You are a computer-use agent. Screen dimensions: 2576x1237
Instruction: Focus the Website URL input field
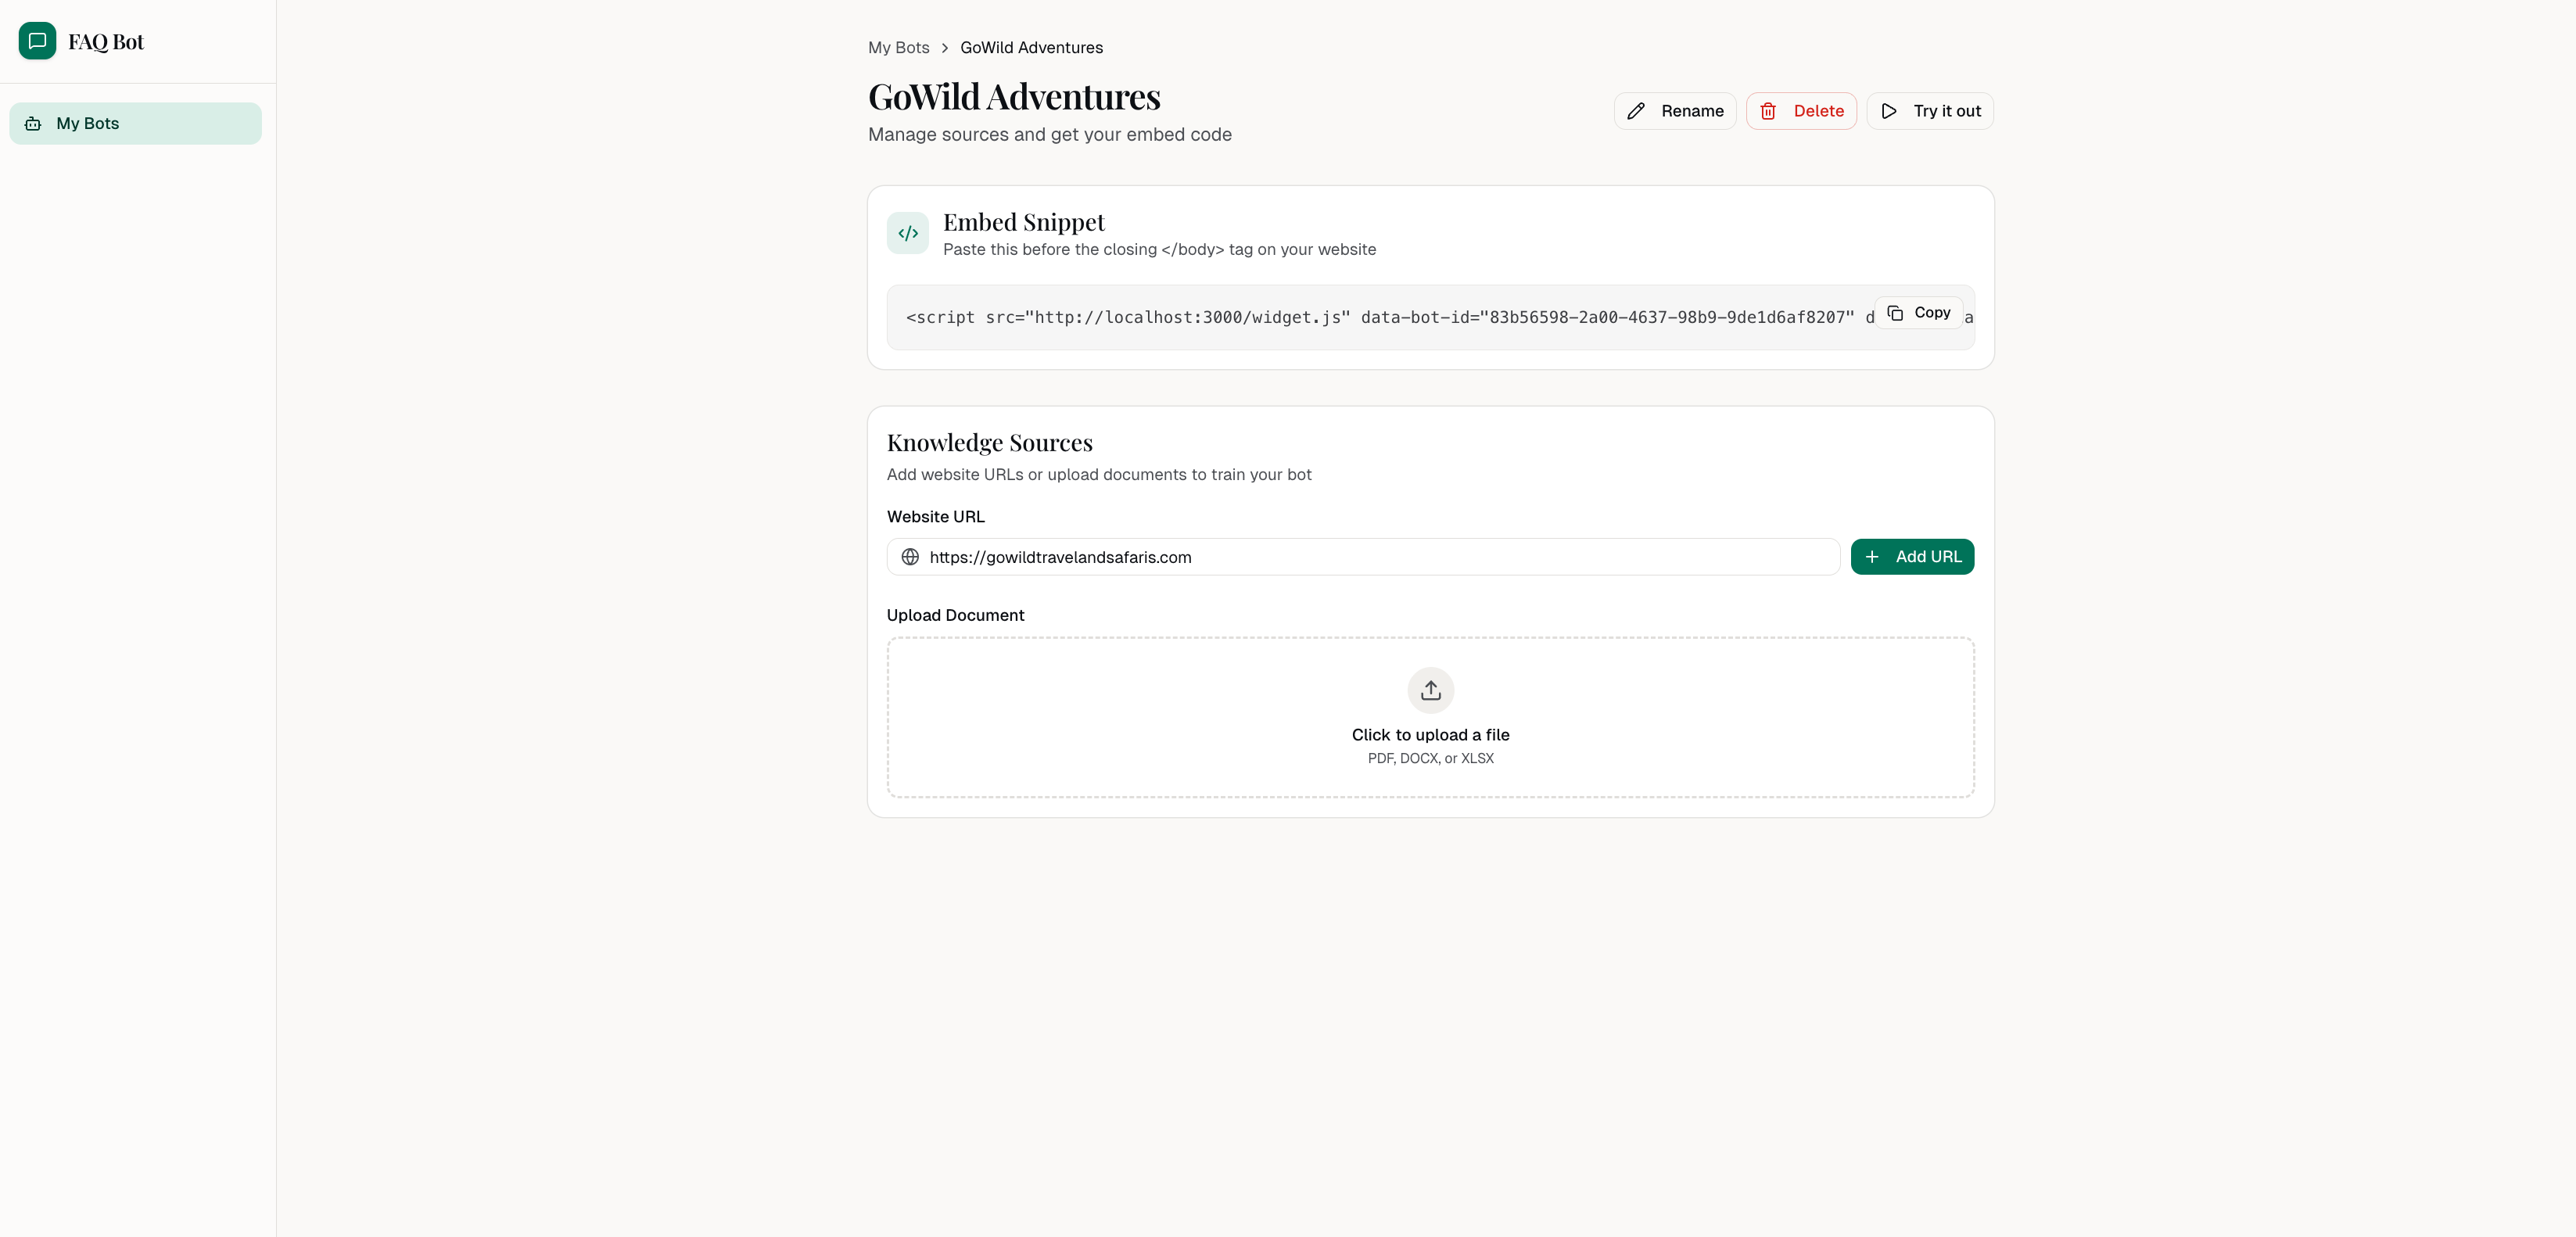(1380, 557)
